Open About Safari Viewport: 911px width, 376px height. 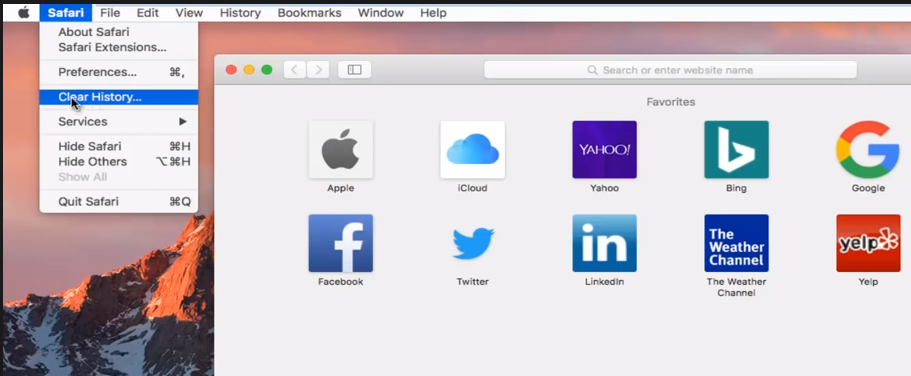(x=119, y=32)
